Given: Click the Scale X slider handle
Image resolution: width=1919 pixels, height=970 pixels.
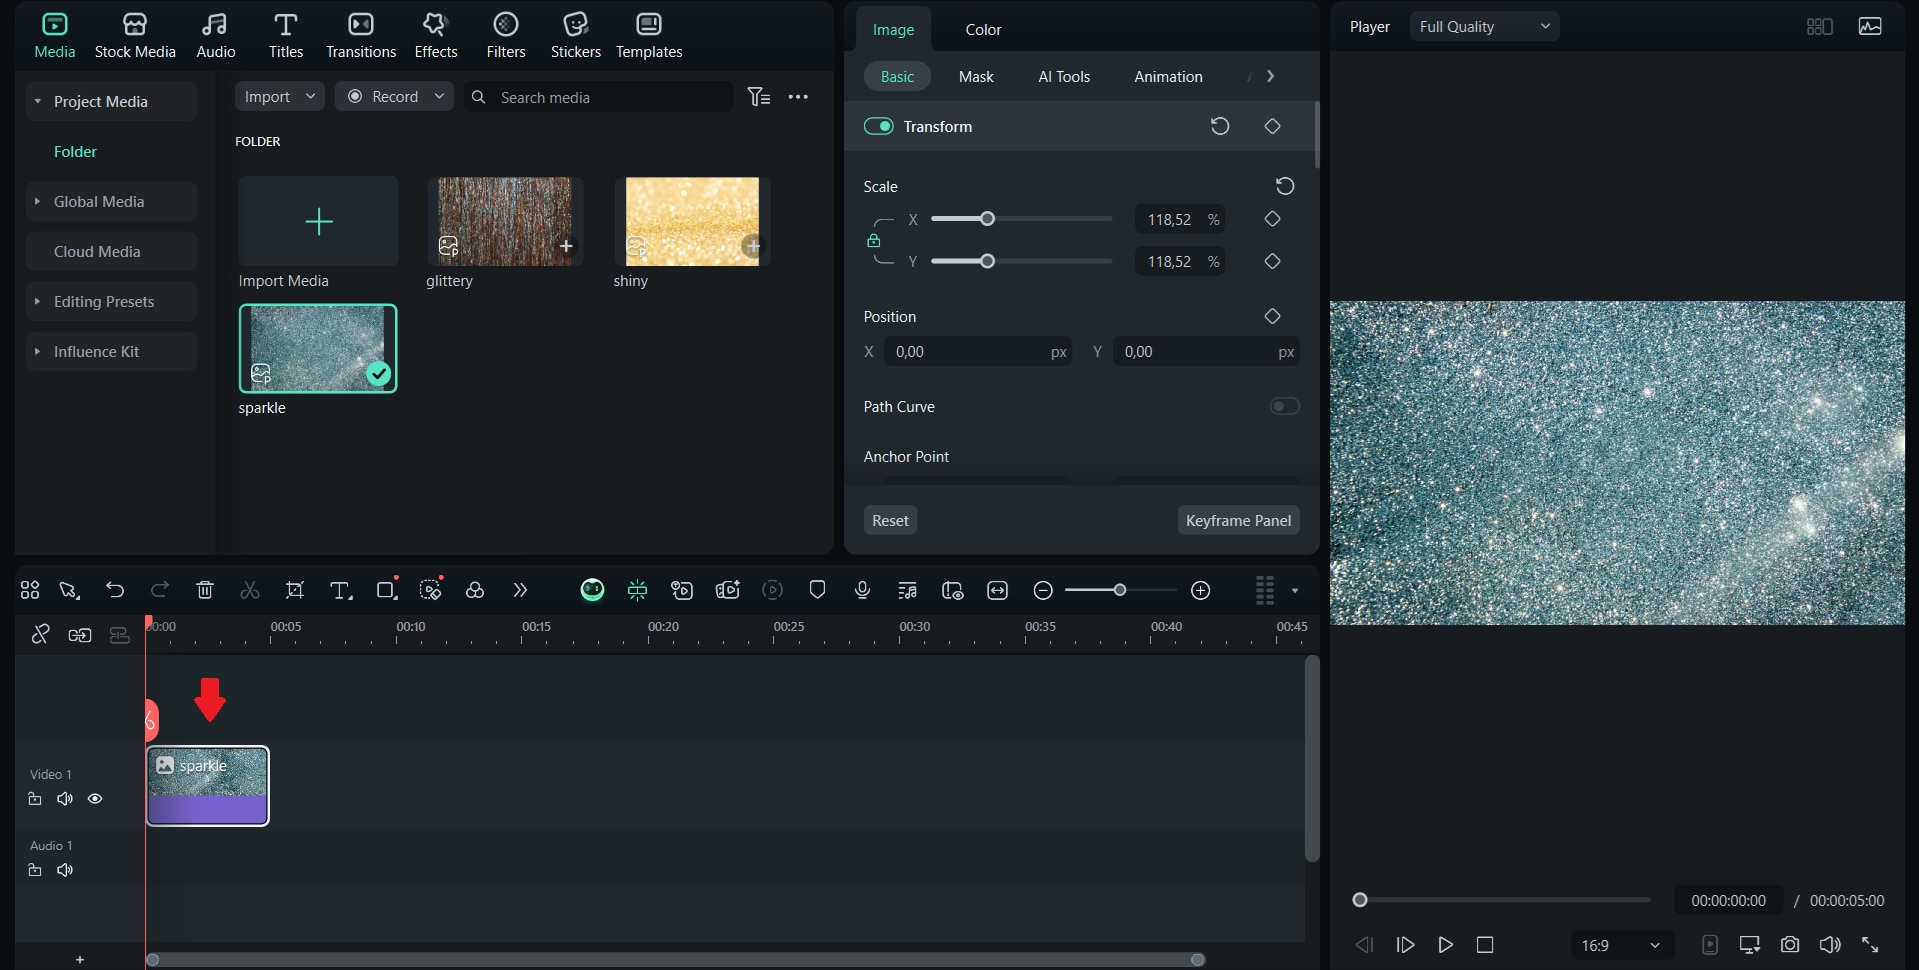Looking at the screenshot, I should (987, 219).
